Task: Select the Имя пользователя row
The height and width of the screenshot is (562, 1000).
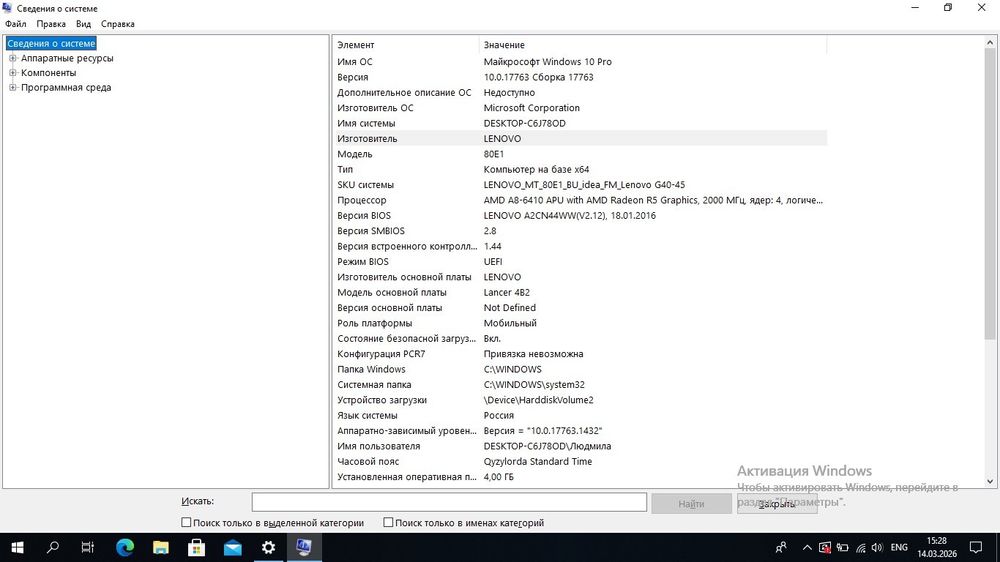Action: tap(580, 446)
